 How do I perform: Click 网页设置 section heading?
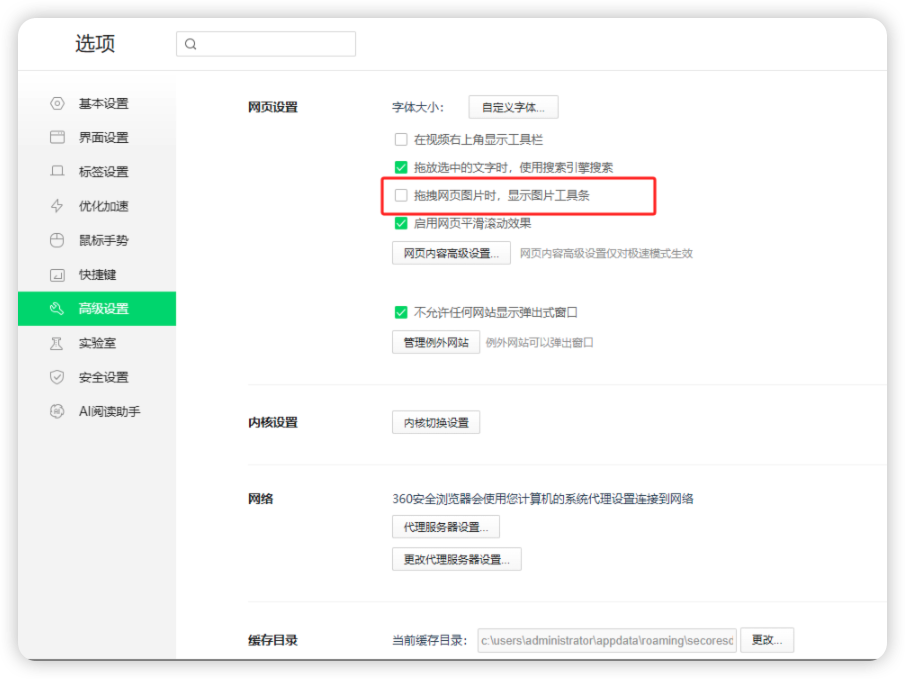click(273, 107)
